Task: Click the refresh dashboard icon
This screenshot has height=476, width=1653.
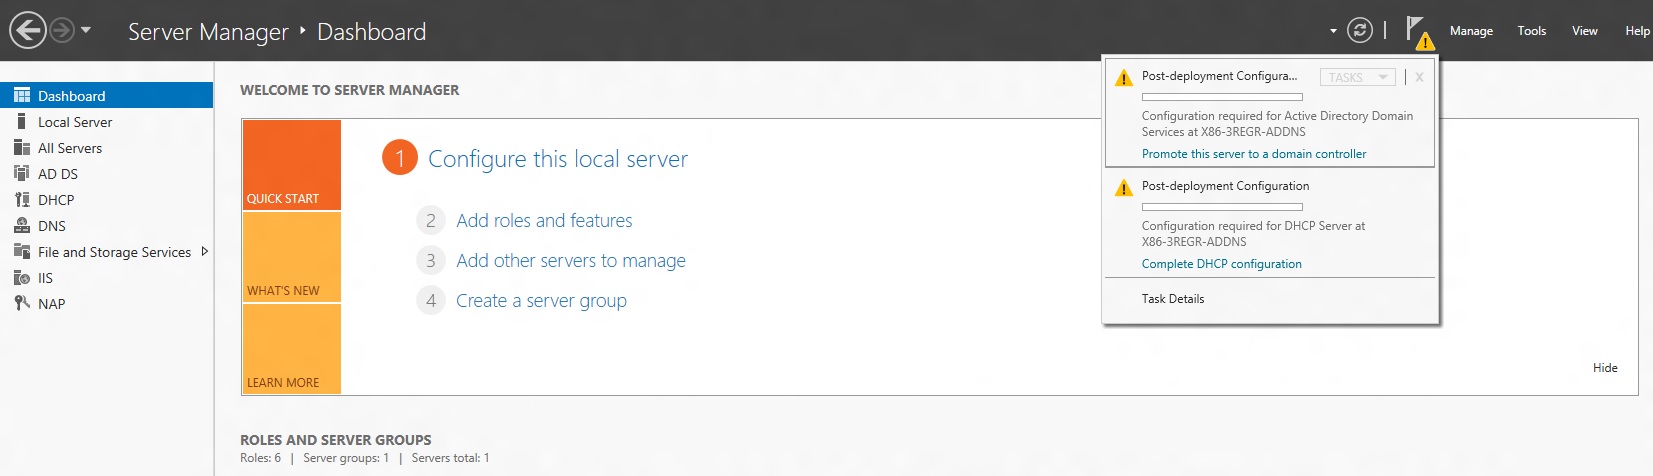Action: pyautogui.click(x=1359, y=31)
